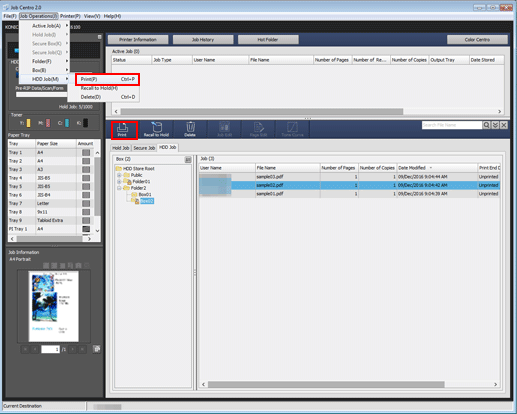
Task: Click the HDD Store Root folder icon
Action: [x=118, y=169]
